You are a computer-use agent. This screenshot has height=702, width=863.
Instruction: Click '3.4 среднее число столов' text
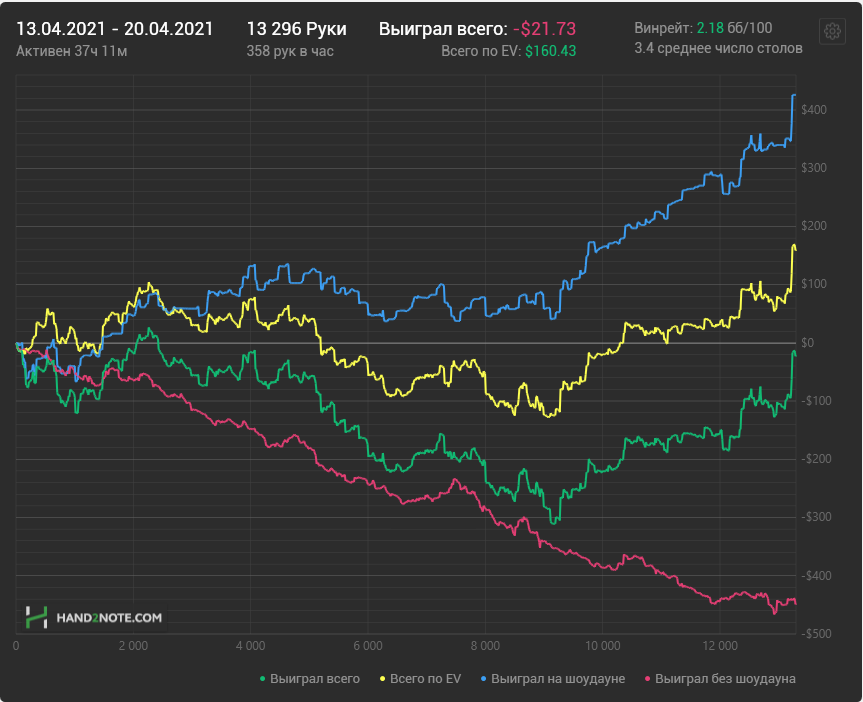pos(718,48)
